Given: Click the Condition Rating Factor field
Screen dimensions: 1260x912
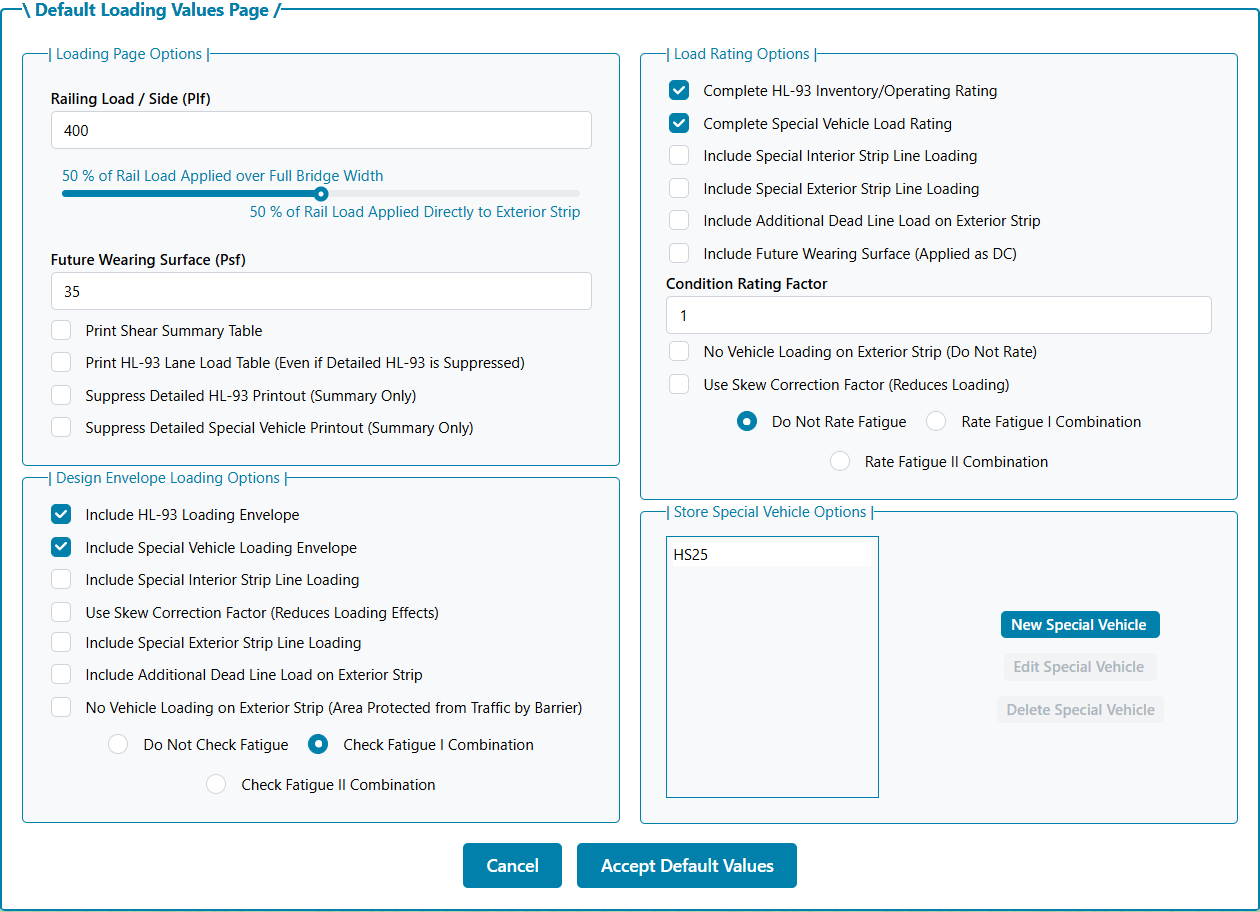Looking at the screenshot, I should click(938, 316).
